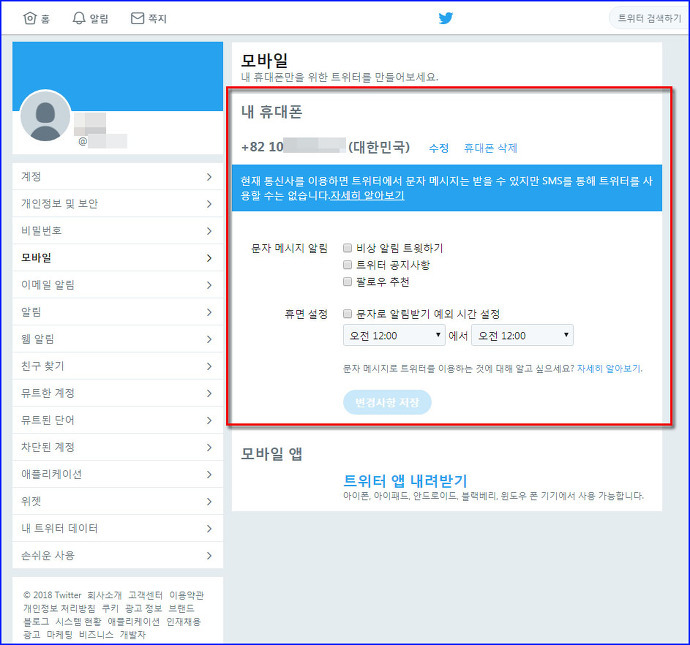This screenshot has height=645, width=690.
Task: Open 애플리케이션 settings in the sidebar
Action: click(x=117, y=474)
